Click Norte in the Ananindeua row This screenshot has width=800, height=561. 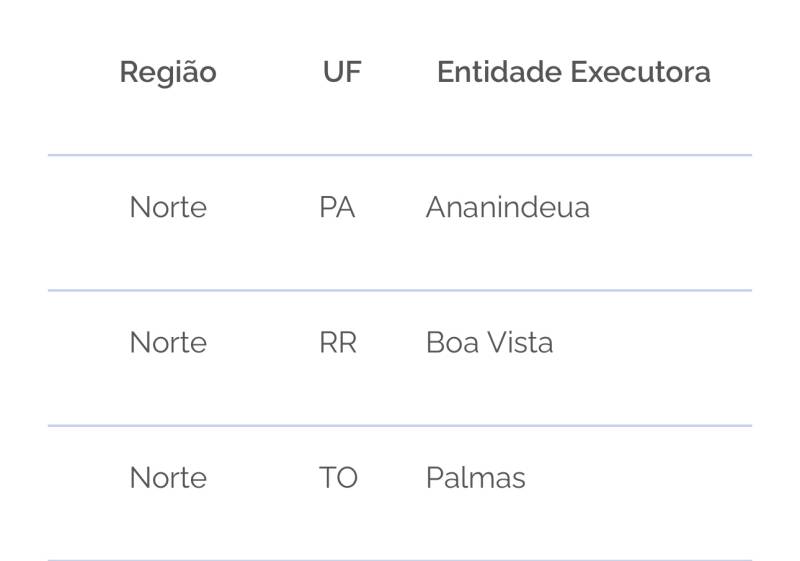pyautogui.click(x=168, y=208)
